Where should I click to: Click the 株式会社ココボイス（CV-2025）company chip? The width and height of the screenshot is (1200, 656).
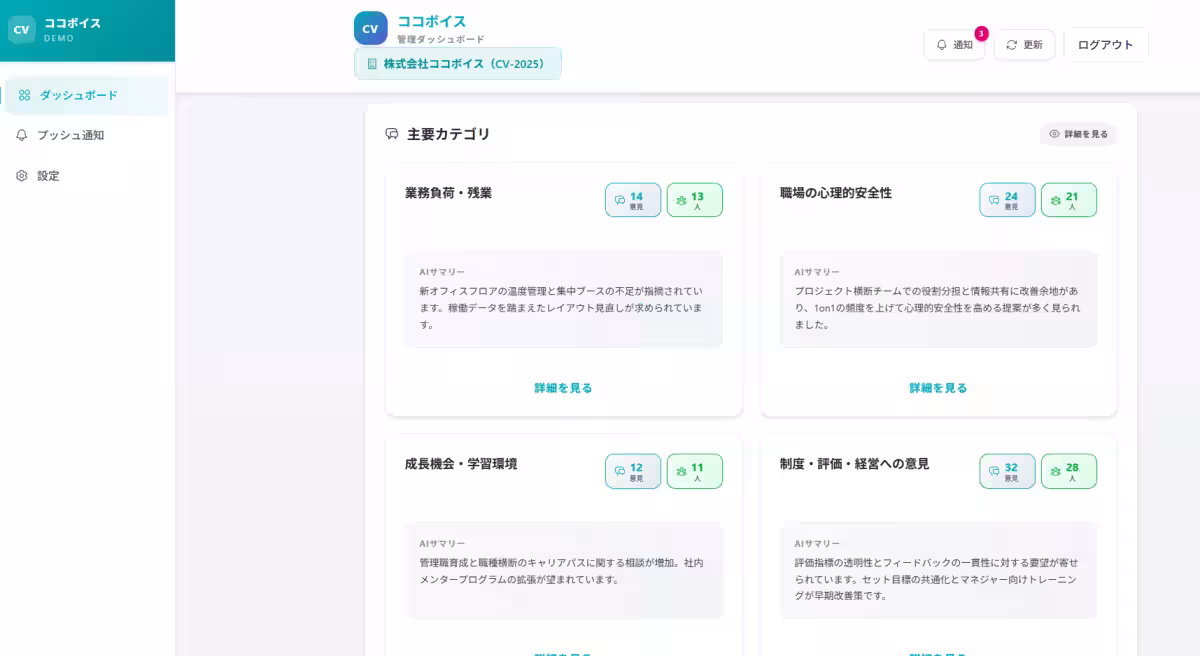tap(457, 63)
